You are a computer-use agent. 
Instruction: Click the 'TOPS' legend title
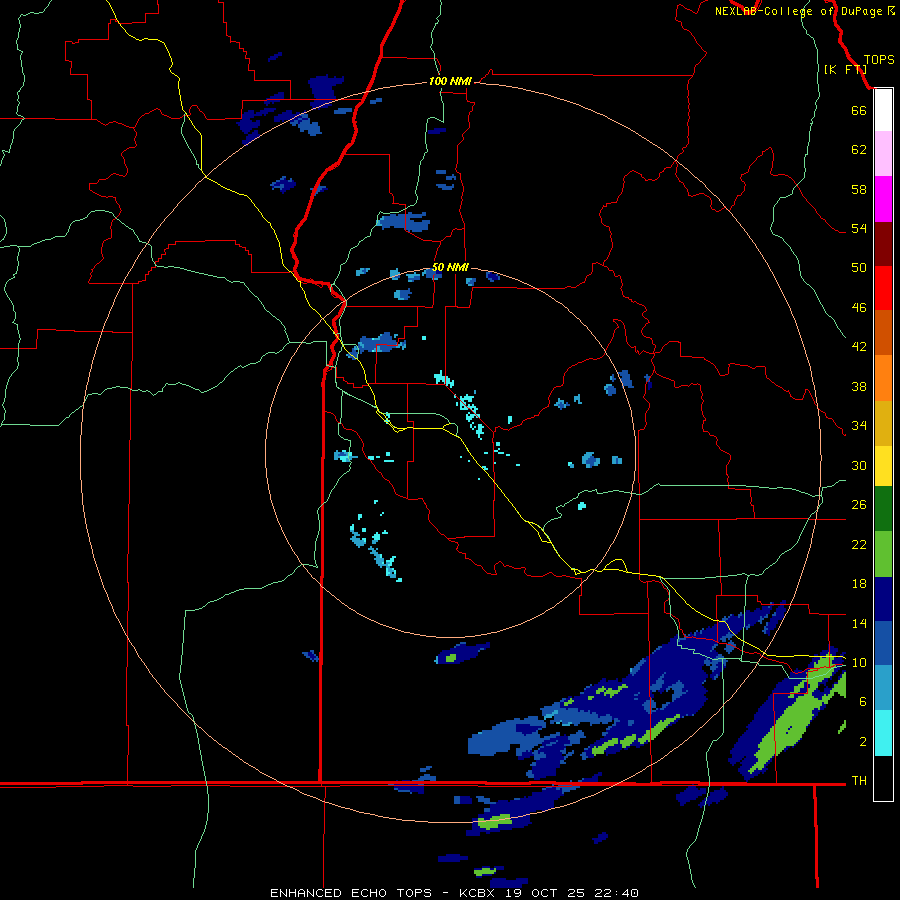(879, 60)
